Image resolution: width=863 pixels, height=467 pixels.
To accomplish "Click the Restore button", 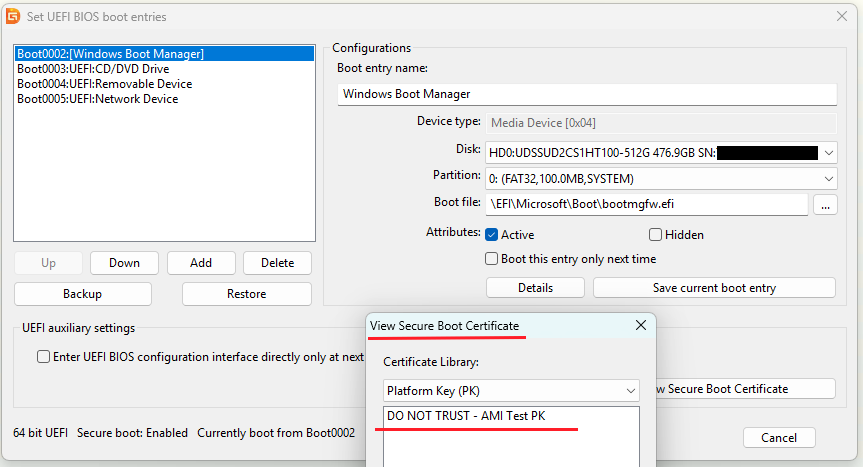I will click(247, 294).
